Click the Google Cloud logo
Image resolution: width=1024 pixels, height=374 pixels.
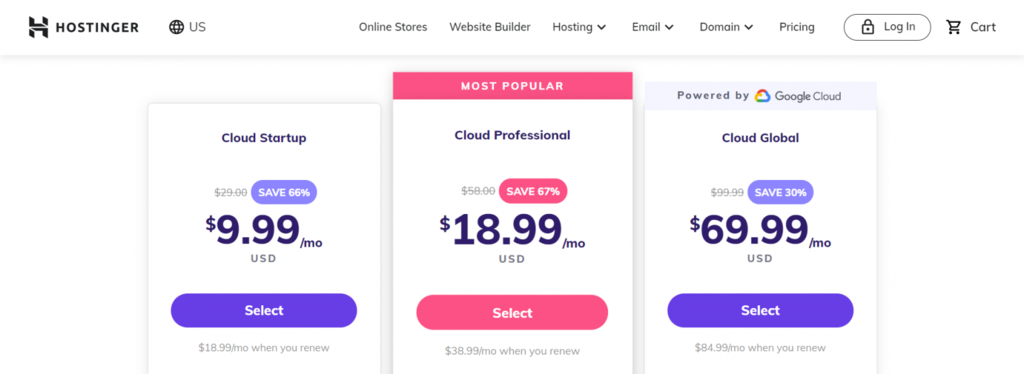(797, 96)
